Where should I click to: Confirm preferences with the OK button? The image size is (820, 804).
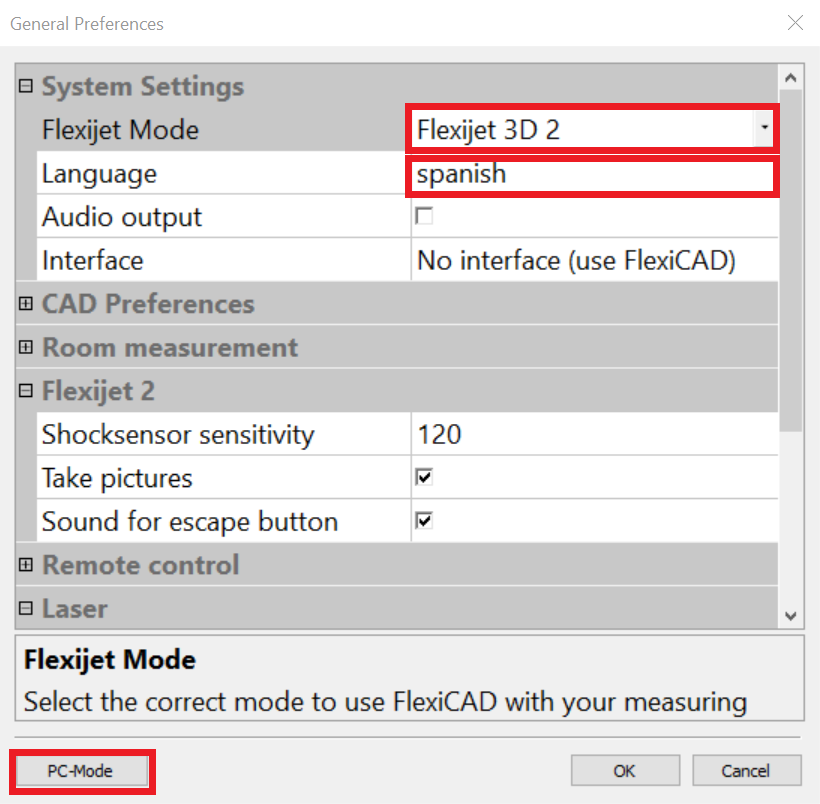click(x=625, y=771)
